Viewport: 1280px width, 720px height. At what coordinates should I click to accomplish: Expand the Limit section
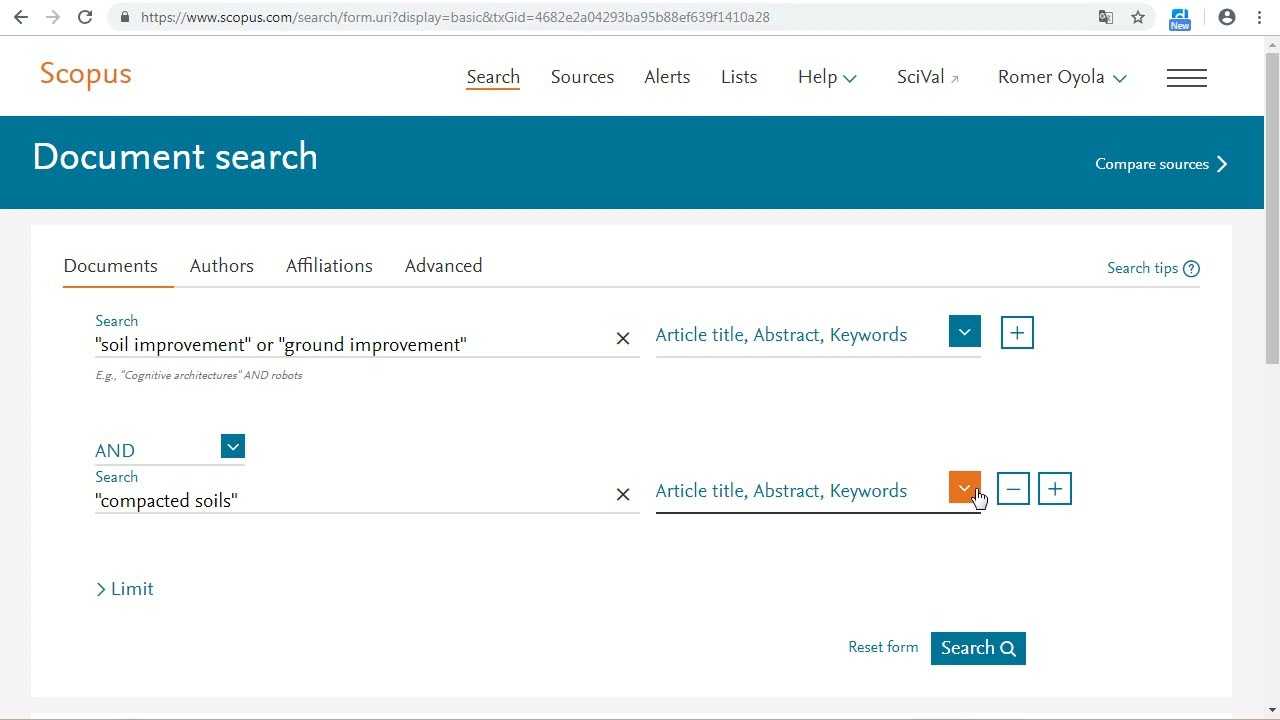point(124,589)
